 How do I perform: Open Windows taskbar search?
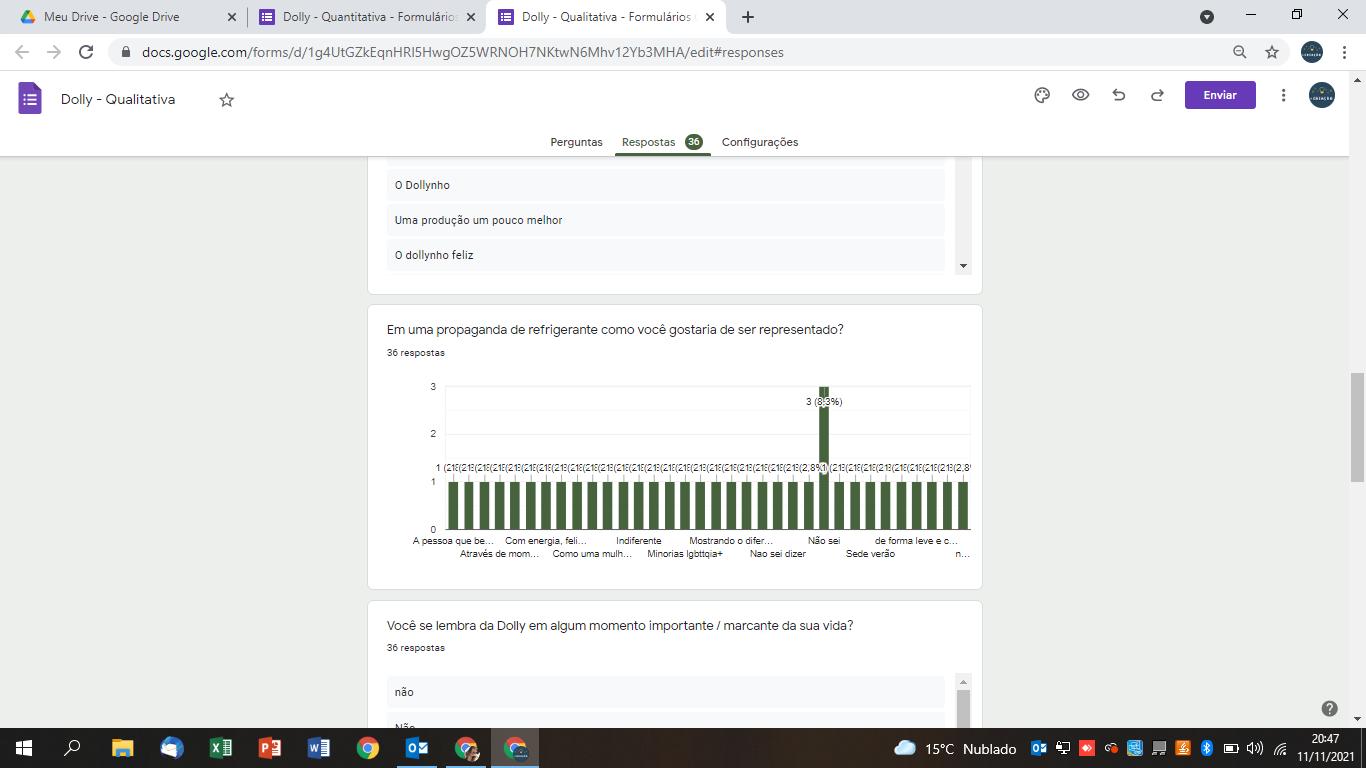72,748
